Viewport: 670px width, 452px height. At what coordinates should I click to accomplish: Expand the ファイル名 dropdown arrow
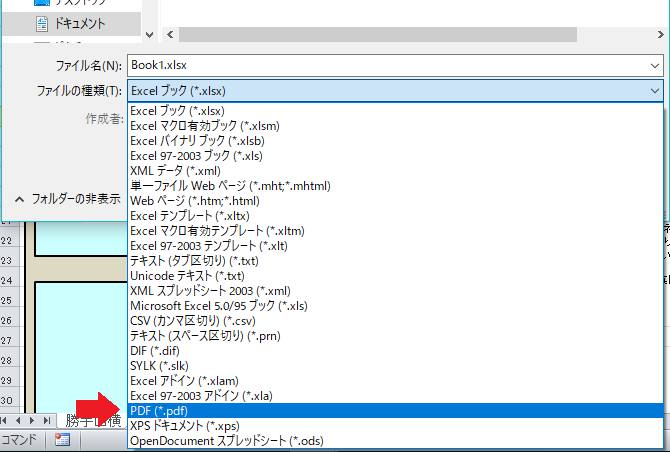click(x=655, y=66)
